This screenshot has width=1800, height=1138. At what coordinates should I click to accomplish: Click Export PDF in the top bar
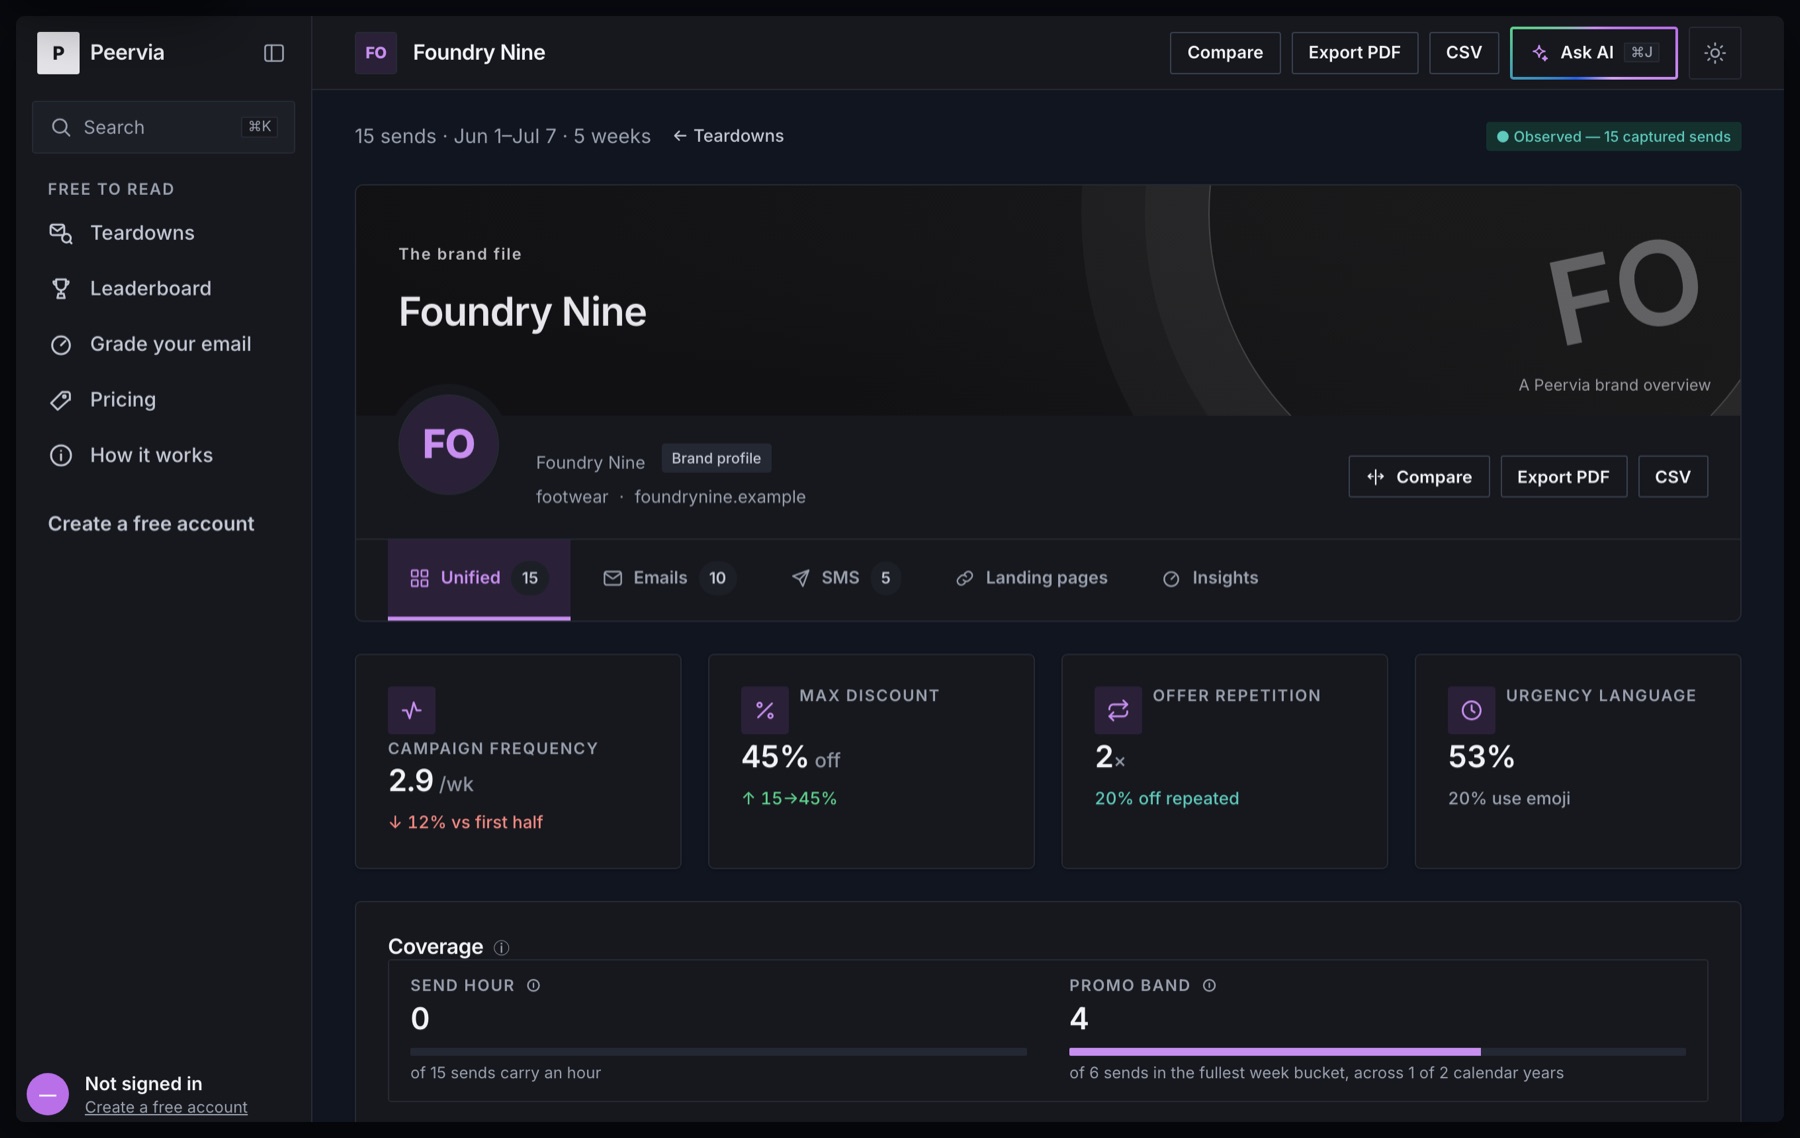1354,53
